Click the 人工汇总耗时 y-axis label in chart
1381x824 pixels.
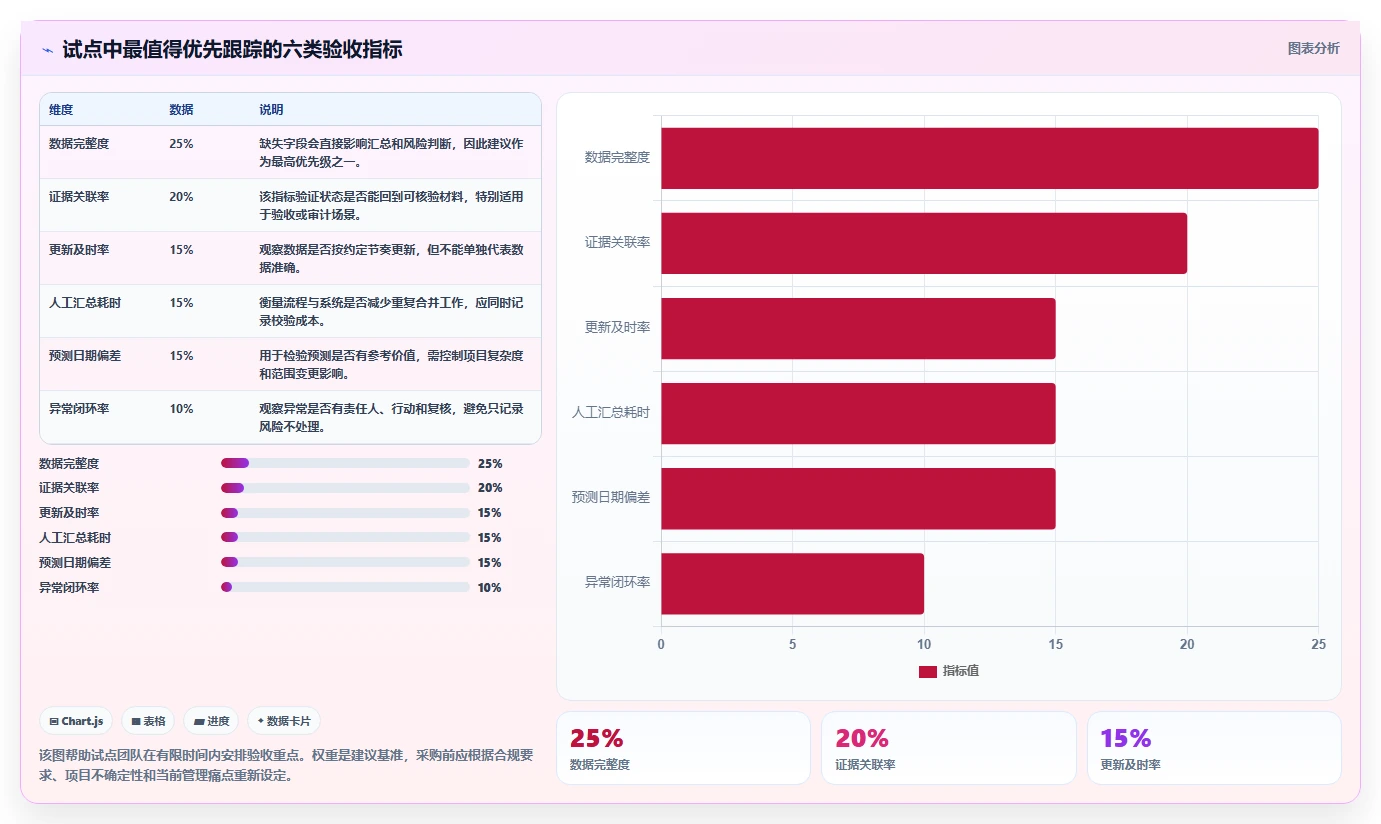[611, 413]
